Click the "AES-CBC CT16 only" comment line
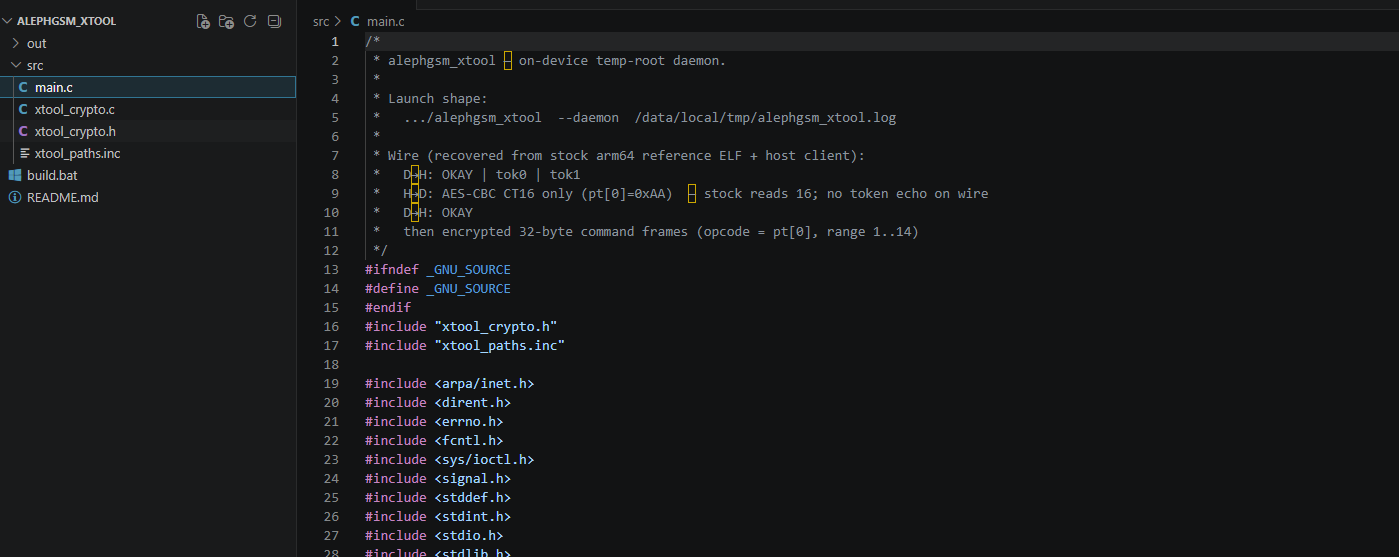Viewport: 1399px width, 557px height. click(x=680, y=193)
